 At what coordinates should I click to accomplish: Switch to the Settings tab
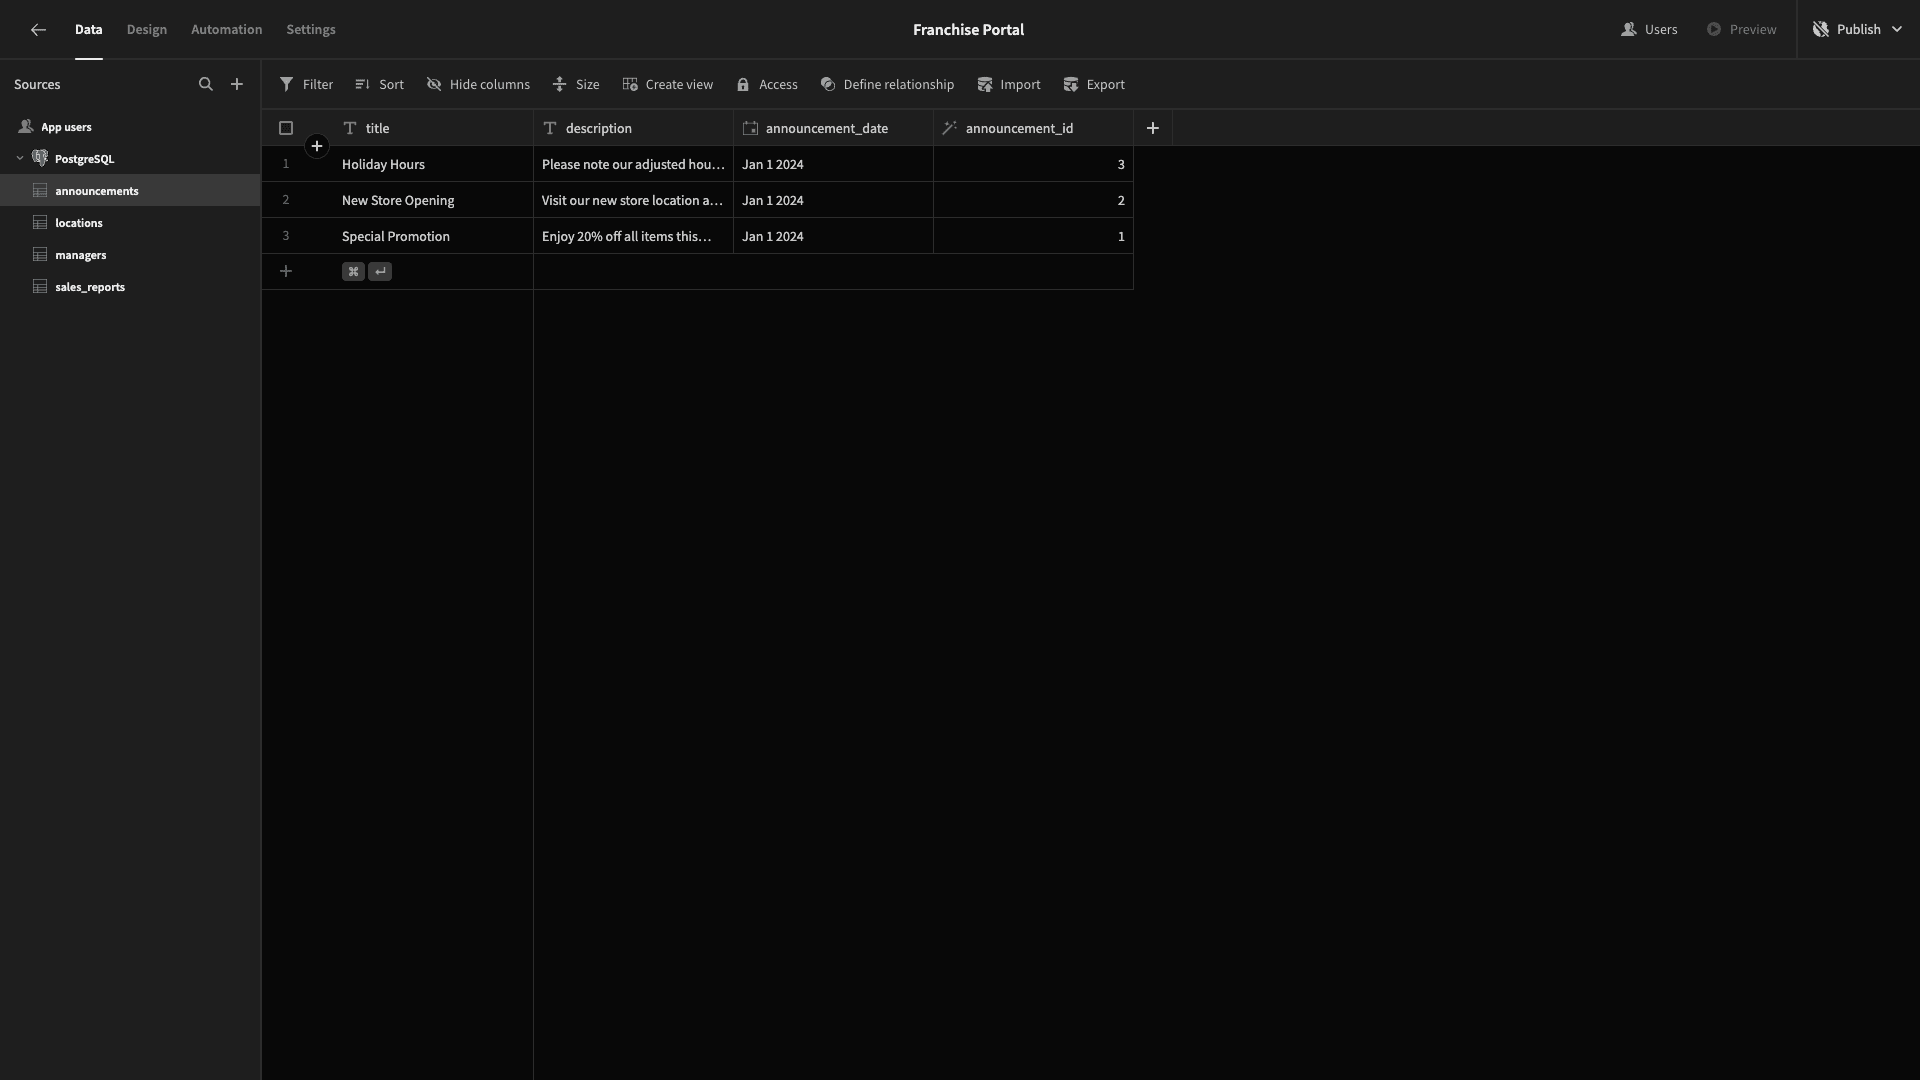point(311,30)
